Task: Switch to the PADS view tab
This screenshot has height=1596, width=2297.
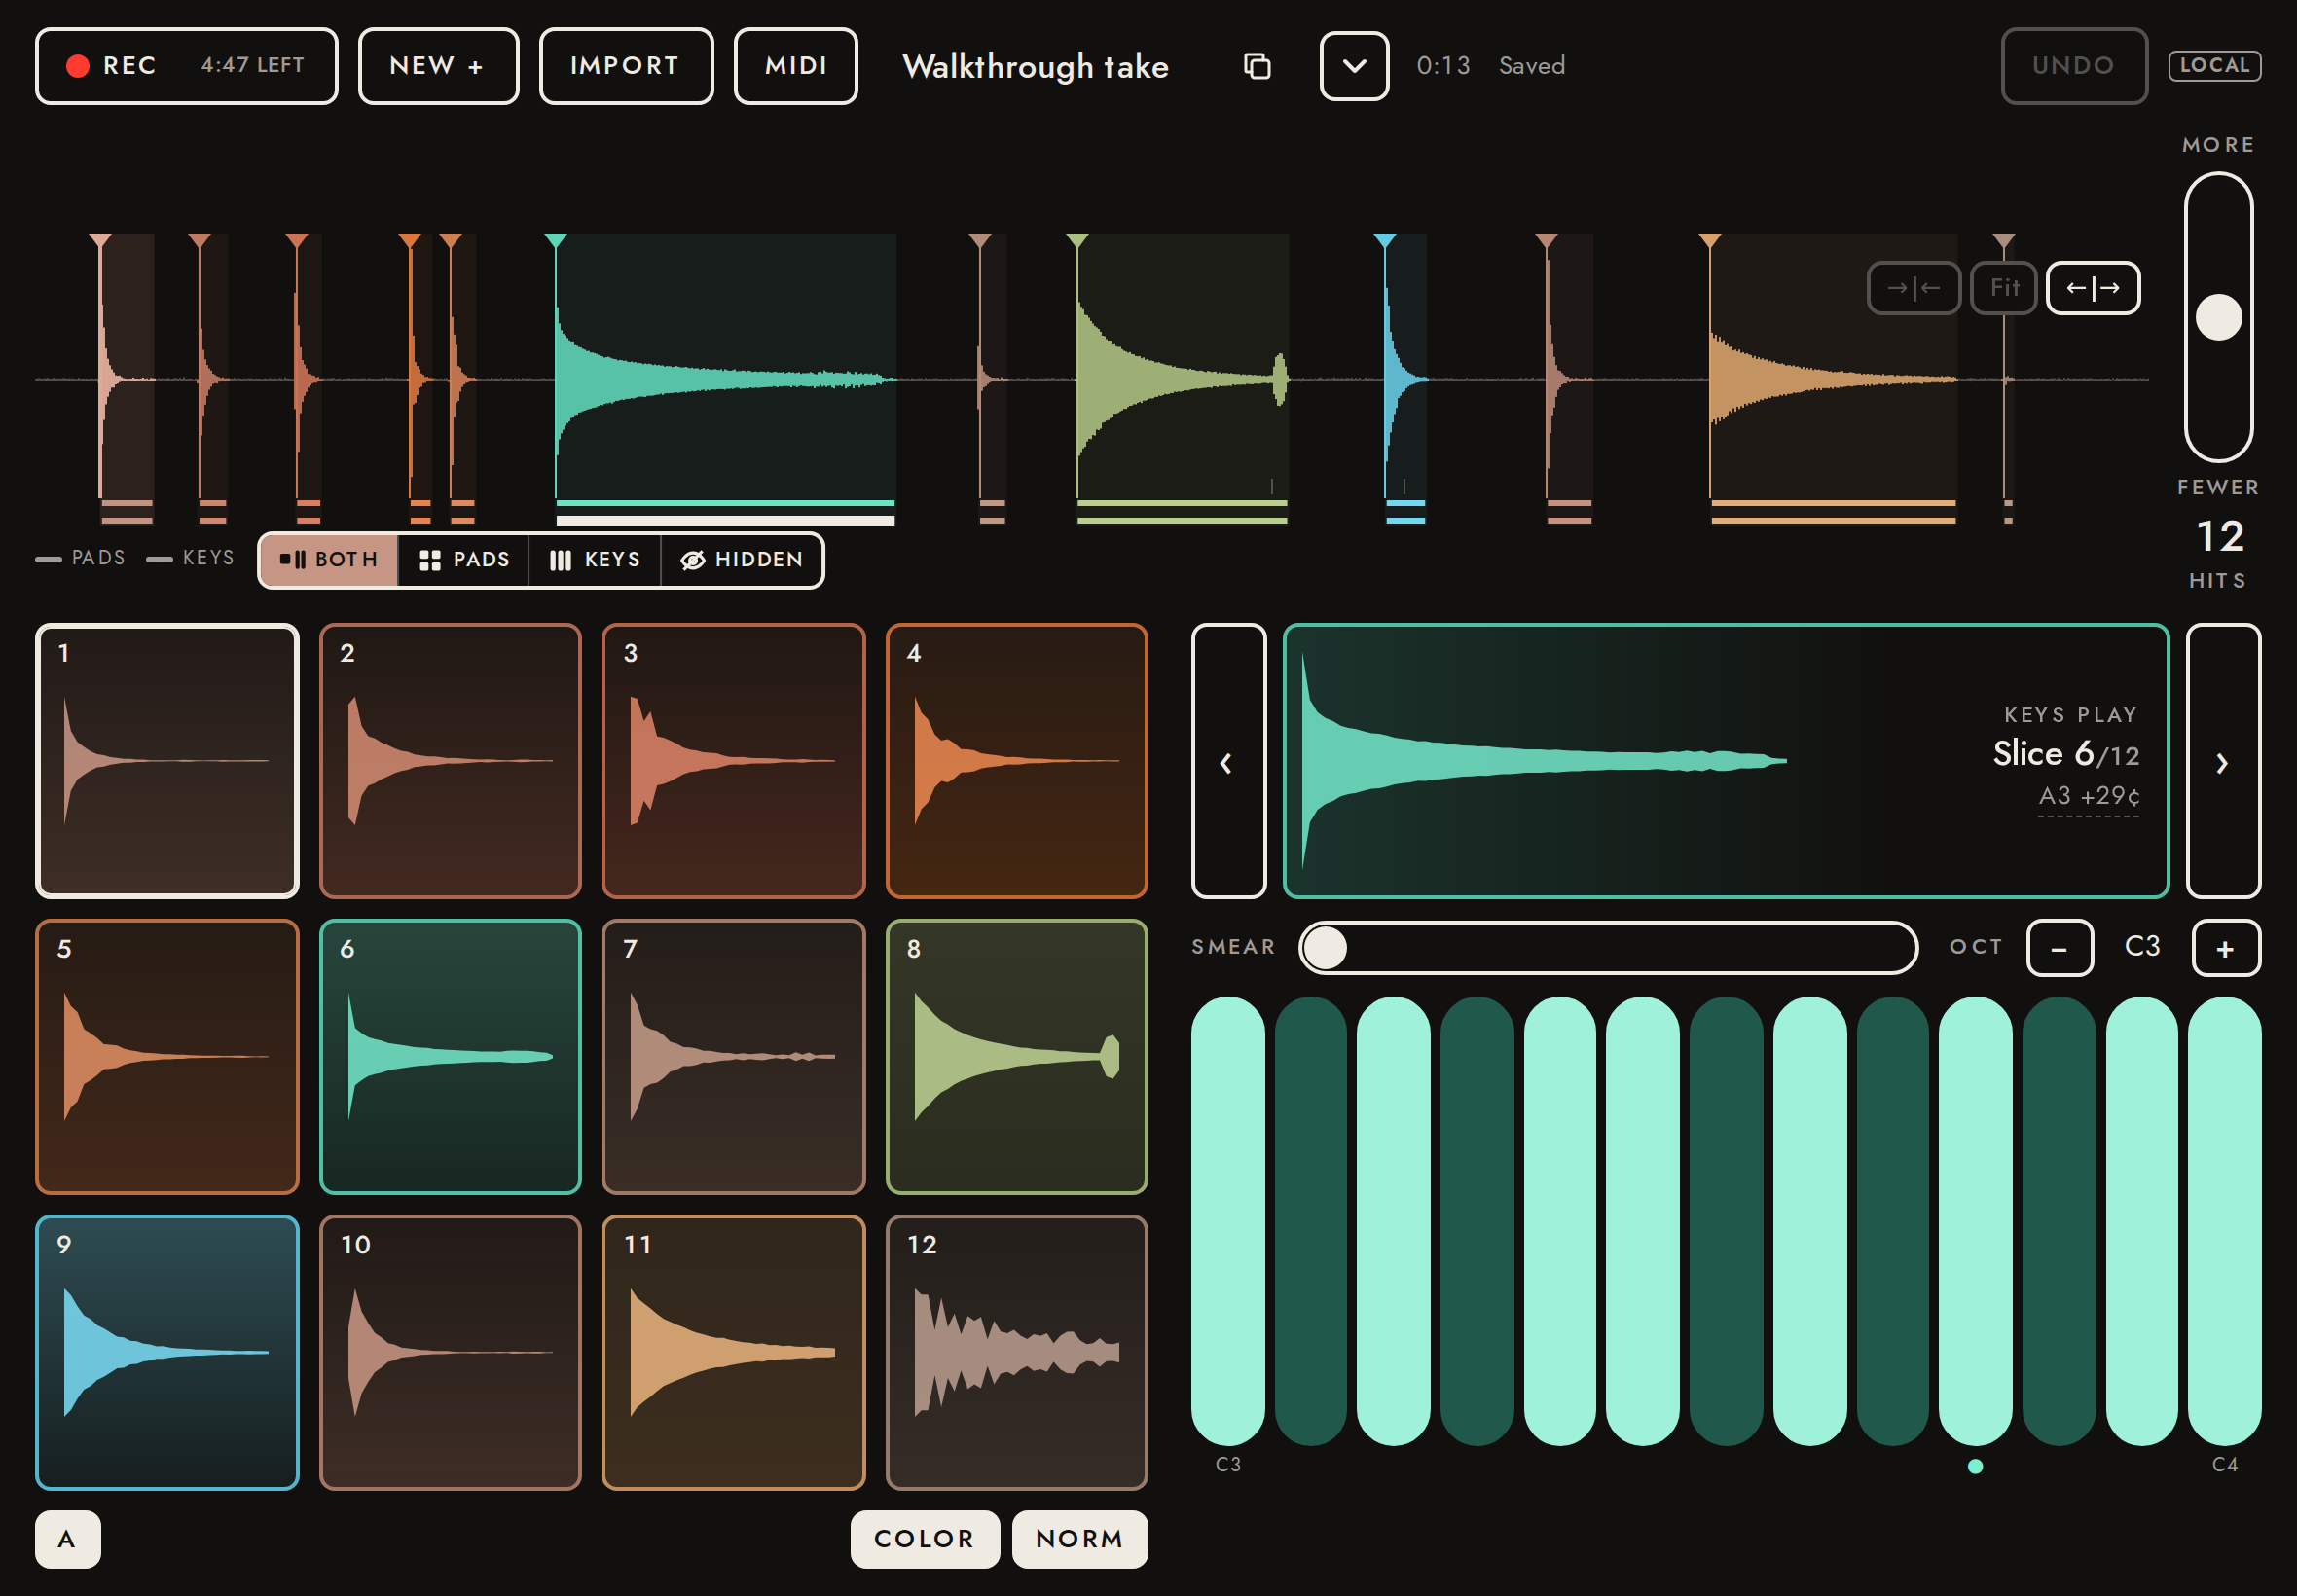Action: pos(464,560)
